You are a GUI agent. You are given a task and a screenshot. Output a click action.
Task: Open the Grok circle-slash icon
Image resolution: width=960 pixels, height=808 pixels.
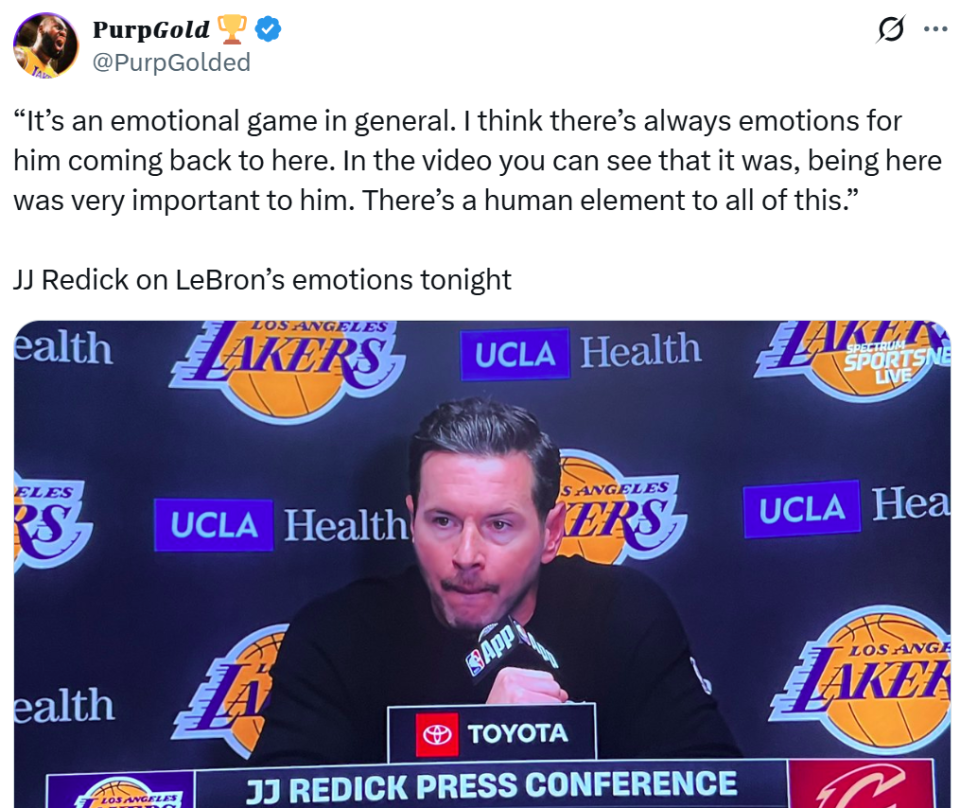[890, 30]
